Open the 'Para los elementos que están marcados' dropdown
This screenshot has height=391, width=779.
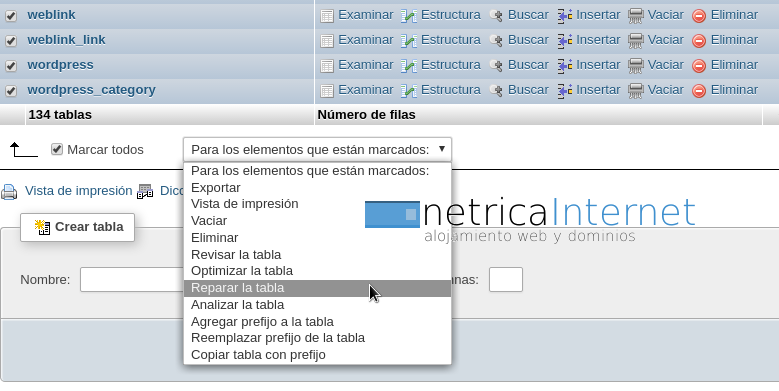tap(317, 150)
